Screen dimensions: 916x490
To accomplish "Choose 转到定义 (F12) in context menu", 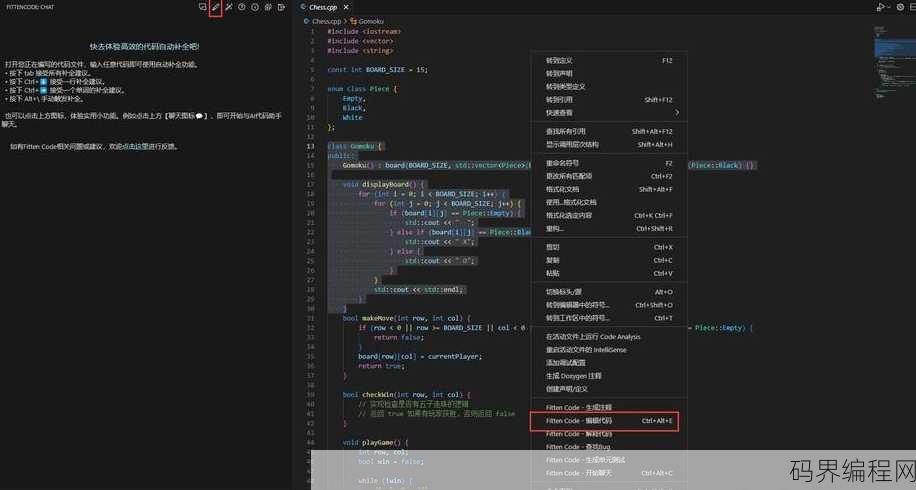I will (609, 60).
